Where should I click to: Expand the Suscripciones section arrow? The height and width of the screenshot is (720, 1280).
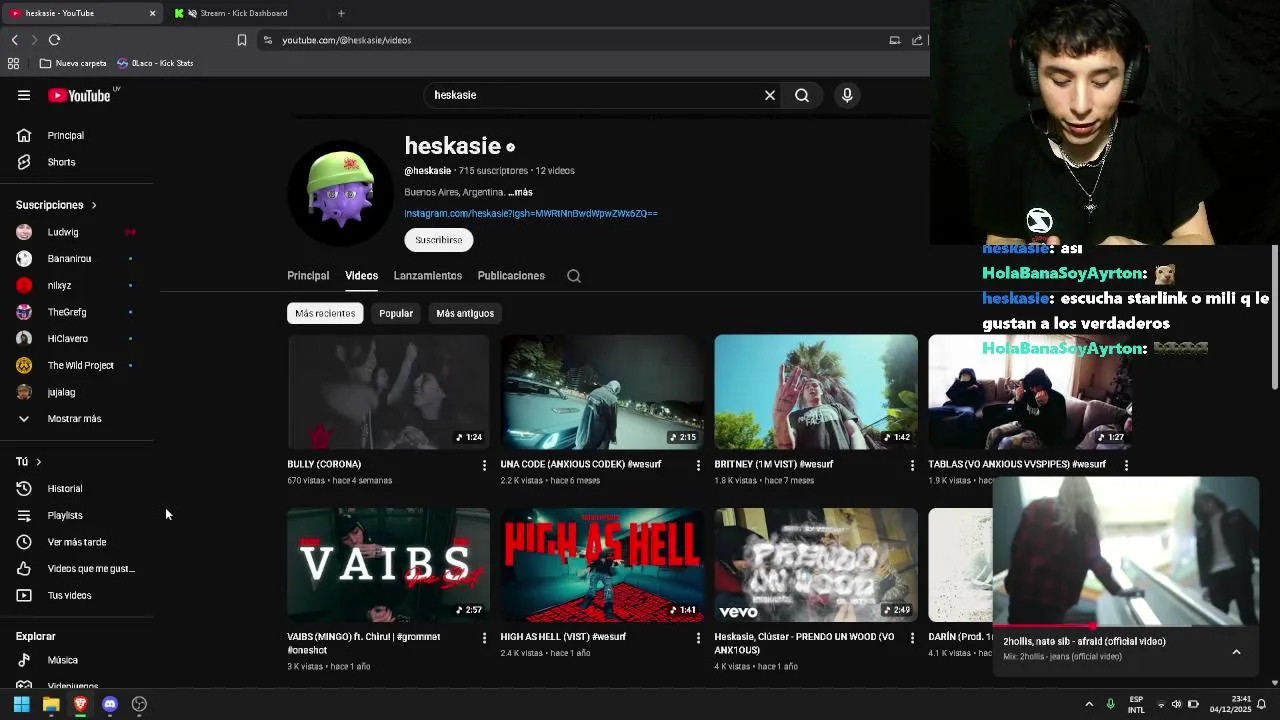94,205
